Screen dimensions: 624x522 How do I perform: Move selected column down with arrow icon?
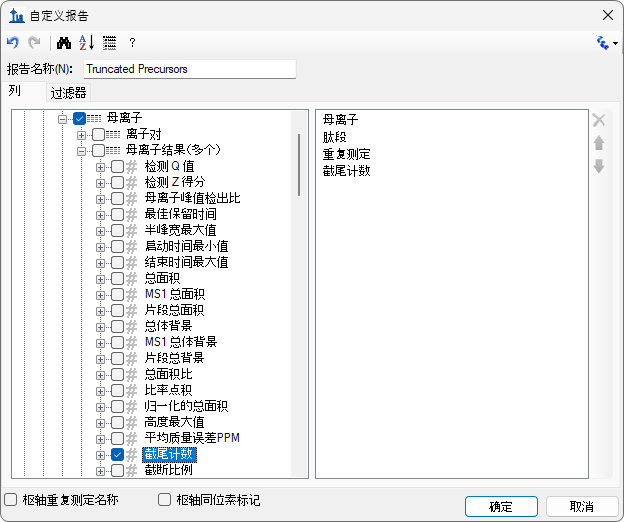[599, 165]
